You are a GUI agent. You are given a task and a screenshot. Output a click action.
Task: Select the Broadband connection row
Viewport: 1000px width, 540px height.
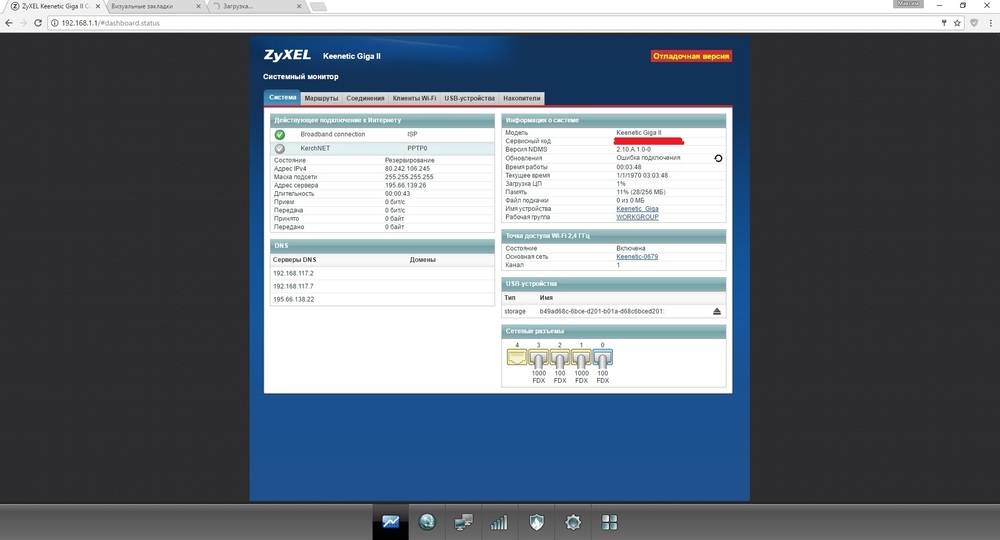[x=382, y=135]
